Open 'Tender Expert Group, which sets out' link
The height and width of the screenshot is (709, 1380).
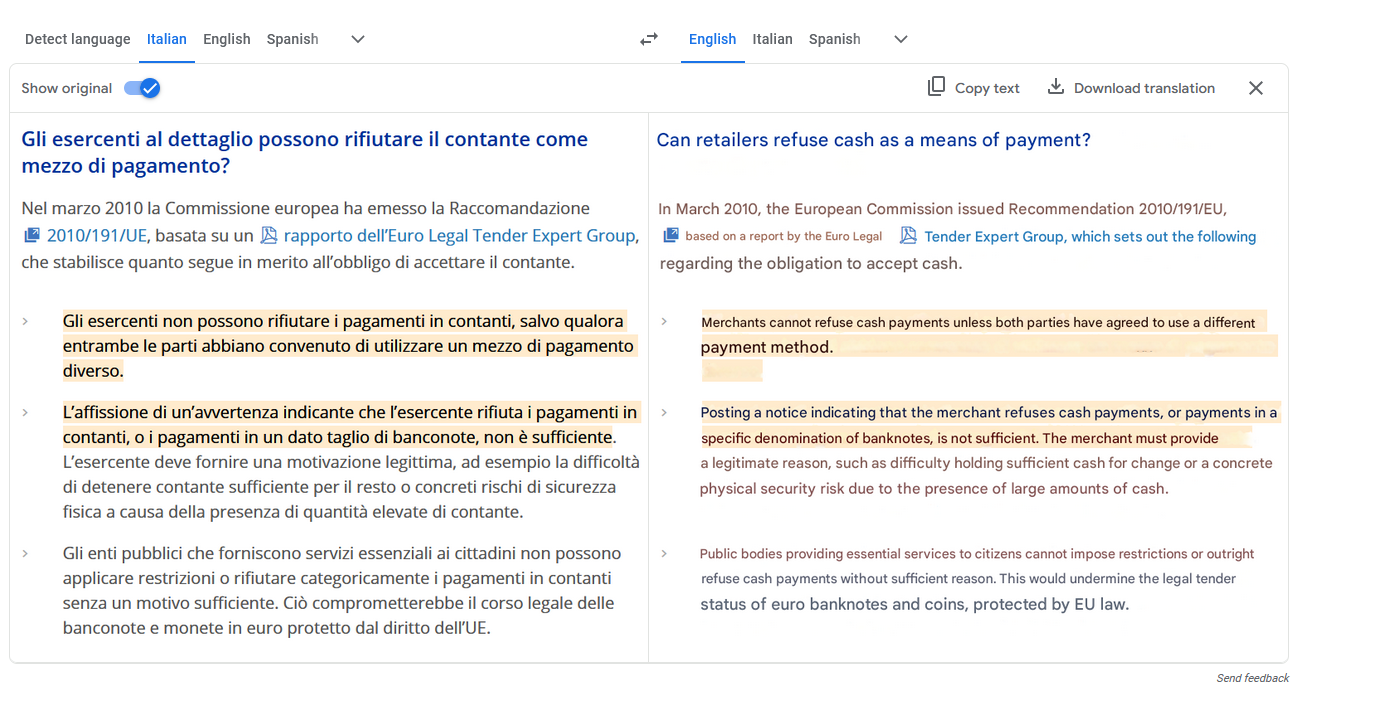click(x=1090, y=237)
